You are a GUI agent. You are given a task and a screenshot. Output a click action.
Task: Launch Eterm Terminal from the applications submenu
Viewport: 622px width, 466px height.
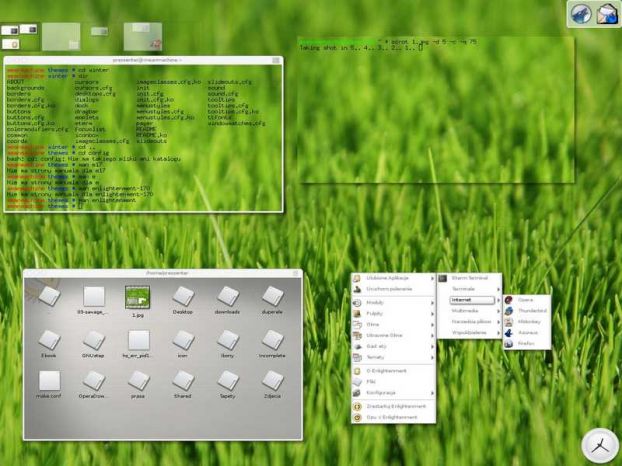tap(469, 278)
